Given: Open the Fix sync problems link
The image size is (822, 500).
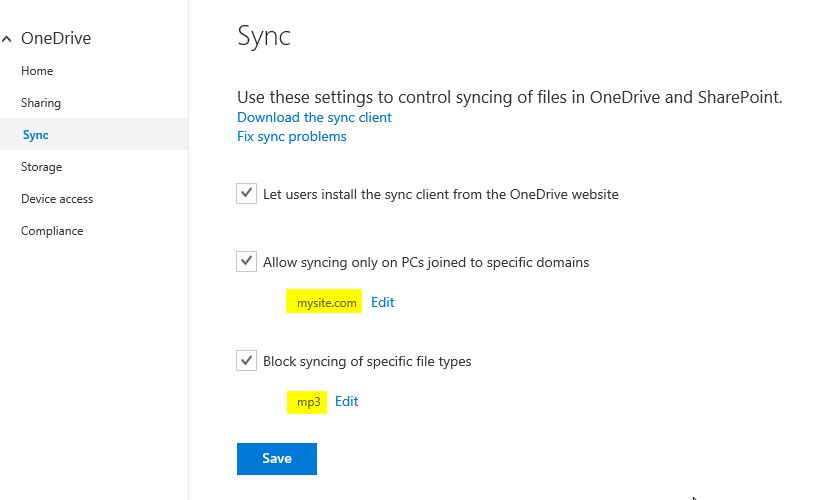Looking at the screenshot, I should (291, 136).
